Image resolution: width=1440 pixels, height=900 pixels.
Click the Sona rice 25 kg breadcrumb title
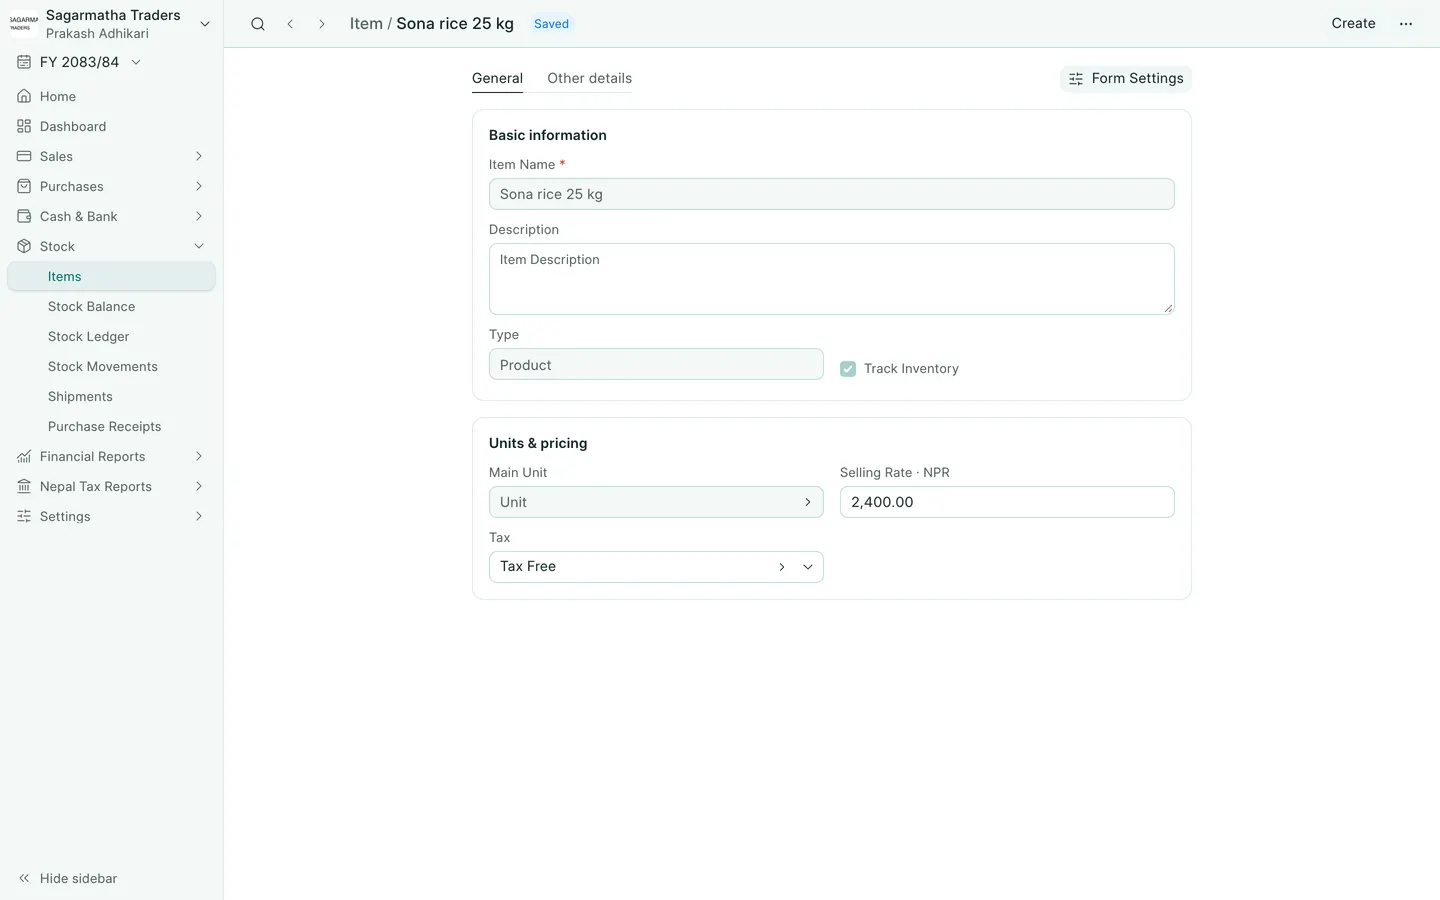click(455, 23)
